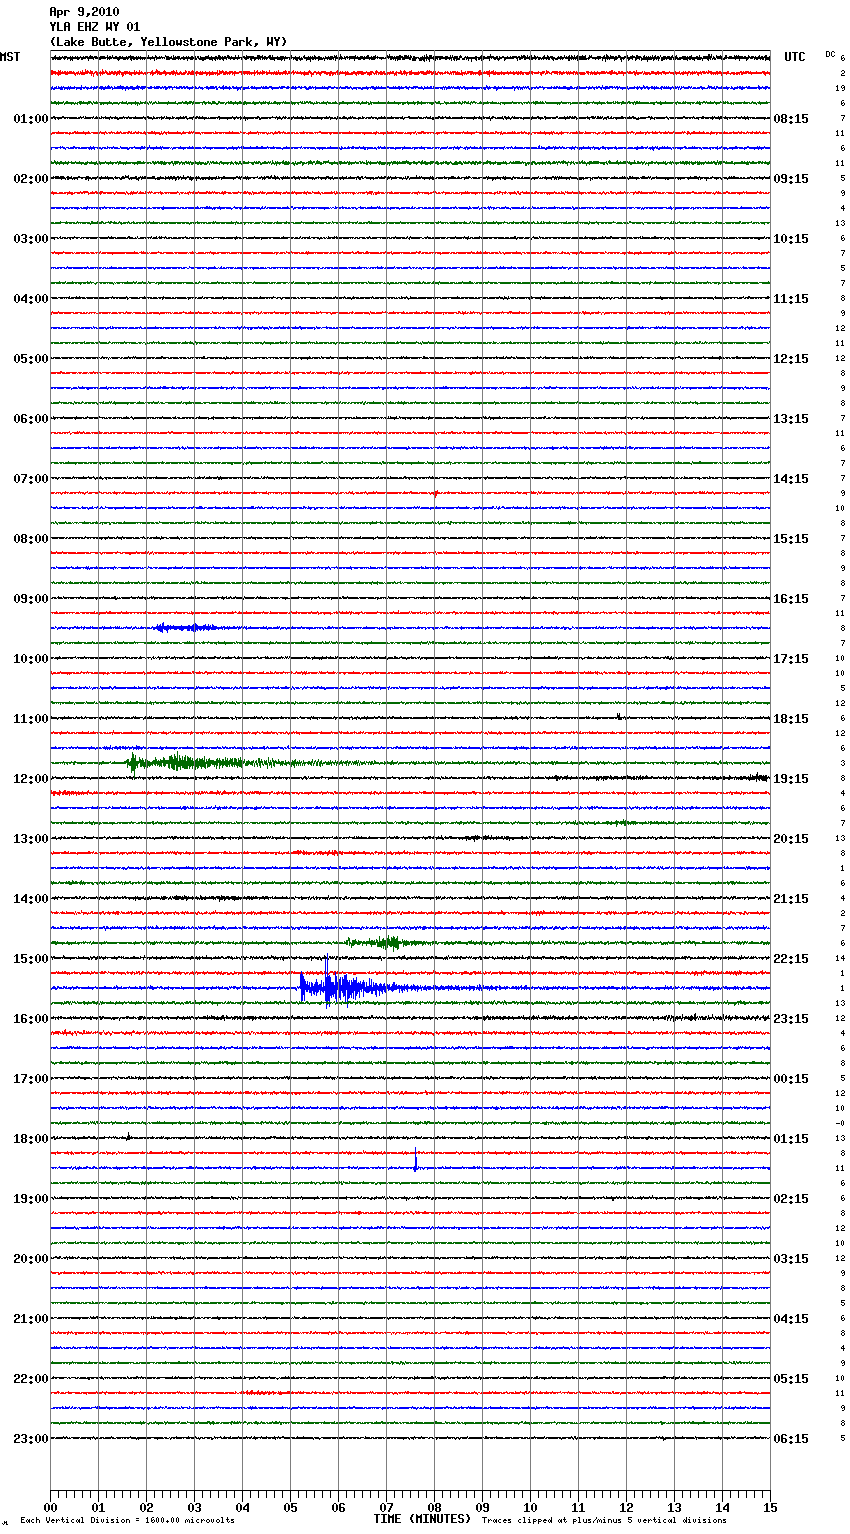Click the 08:15 UTC time label
The height and width of the screenshot is (1534, 850).
coord(791,119)
